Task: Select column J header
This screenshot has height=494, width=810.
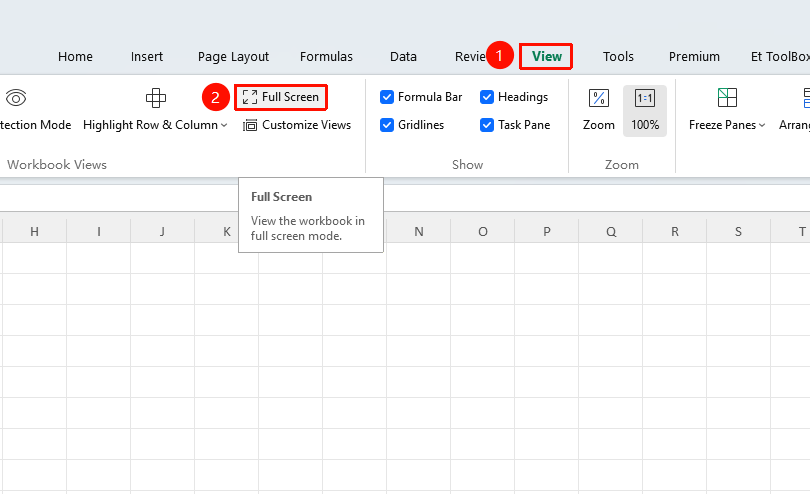Action: pyautogui.click(x=163, y=231)
